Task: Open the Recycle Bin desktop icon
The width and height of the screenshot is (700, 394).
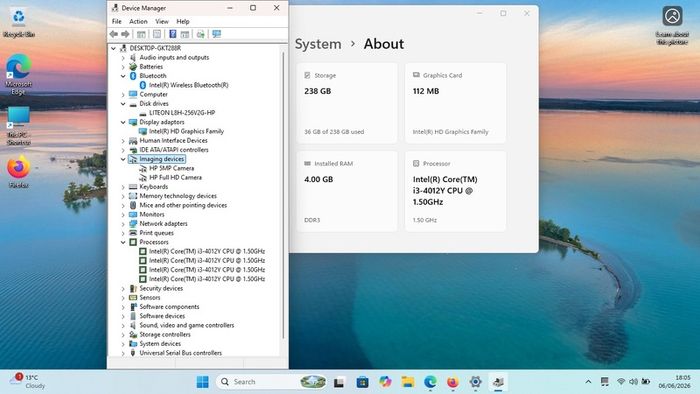Action: (x=19, y=22)
